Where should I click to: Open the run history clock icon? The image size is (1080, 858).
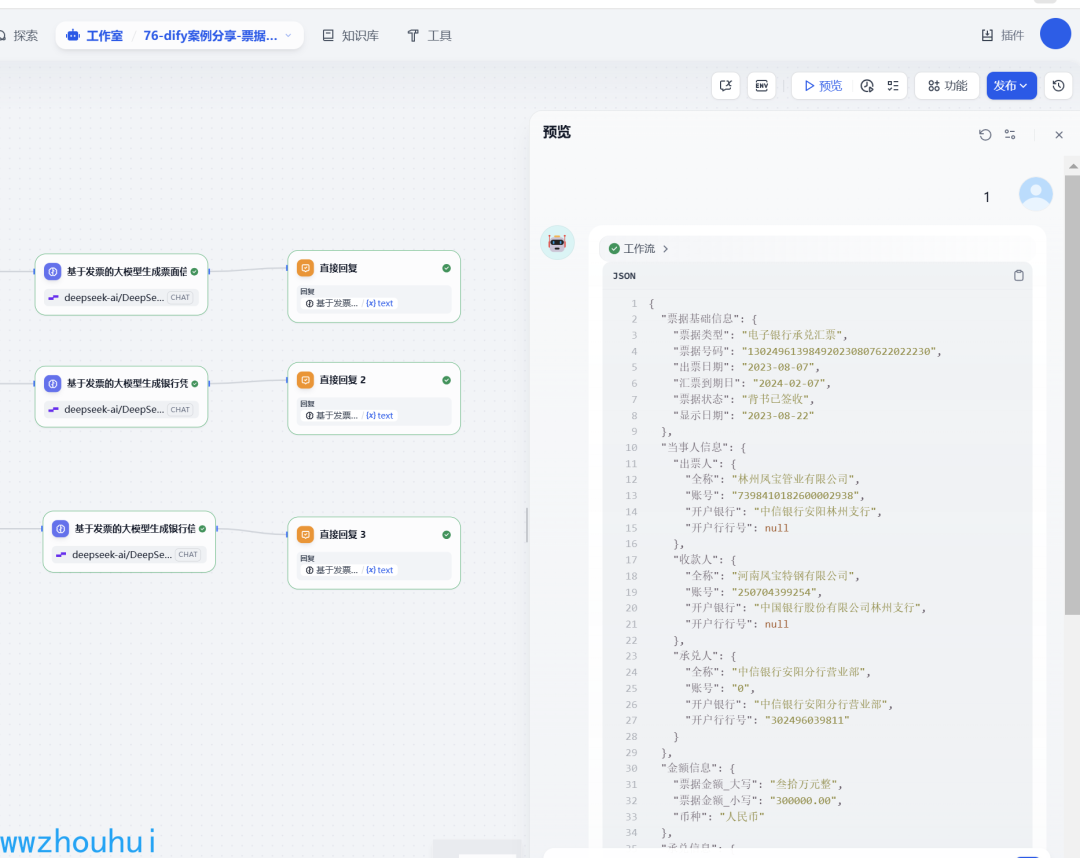point(867,85)
